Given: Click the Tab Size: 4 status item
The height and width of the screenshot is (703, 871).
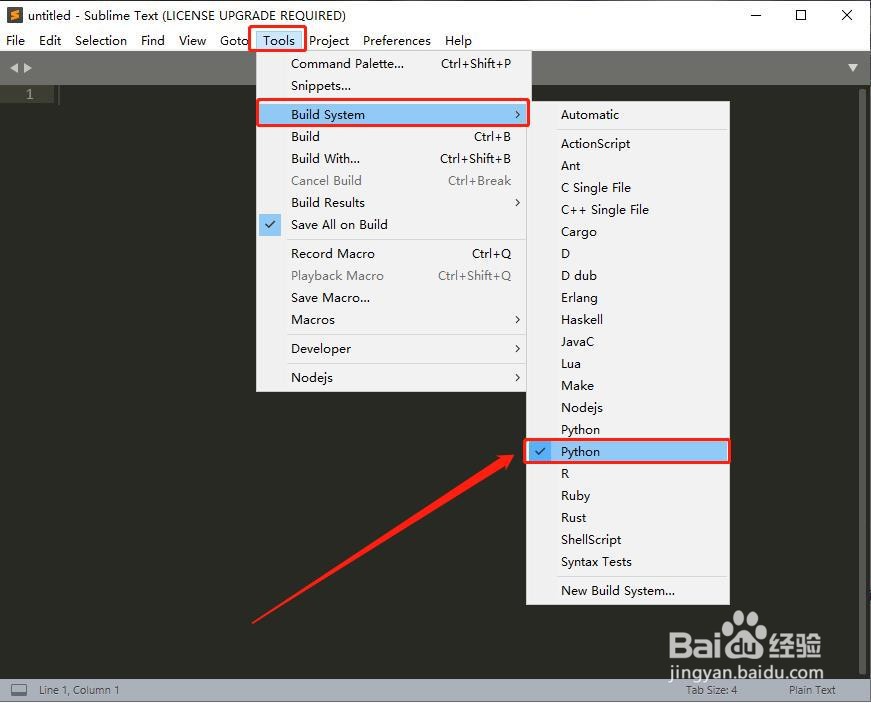Looking at the screenshot, I should pos(711,690).
